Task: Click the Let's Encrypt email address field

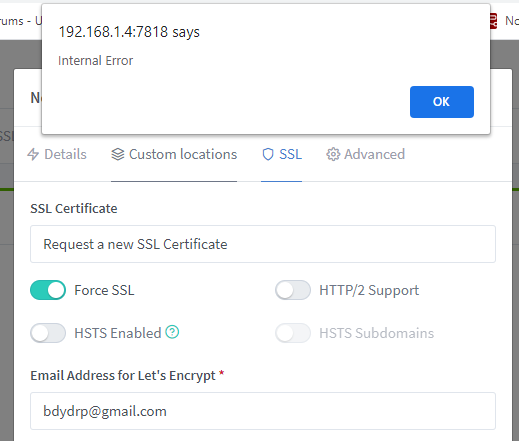Action: [x=263, y=411]
